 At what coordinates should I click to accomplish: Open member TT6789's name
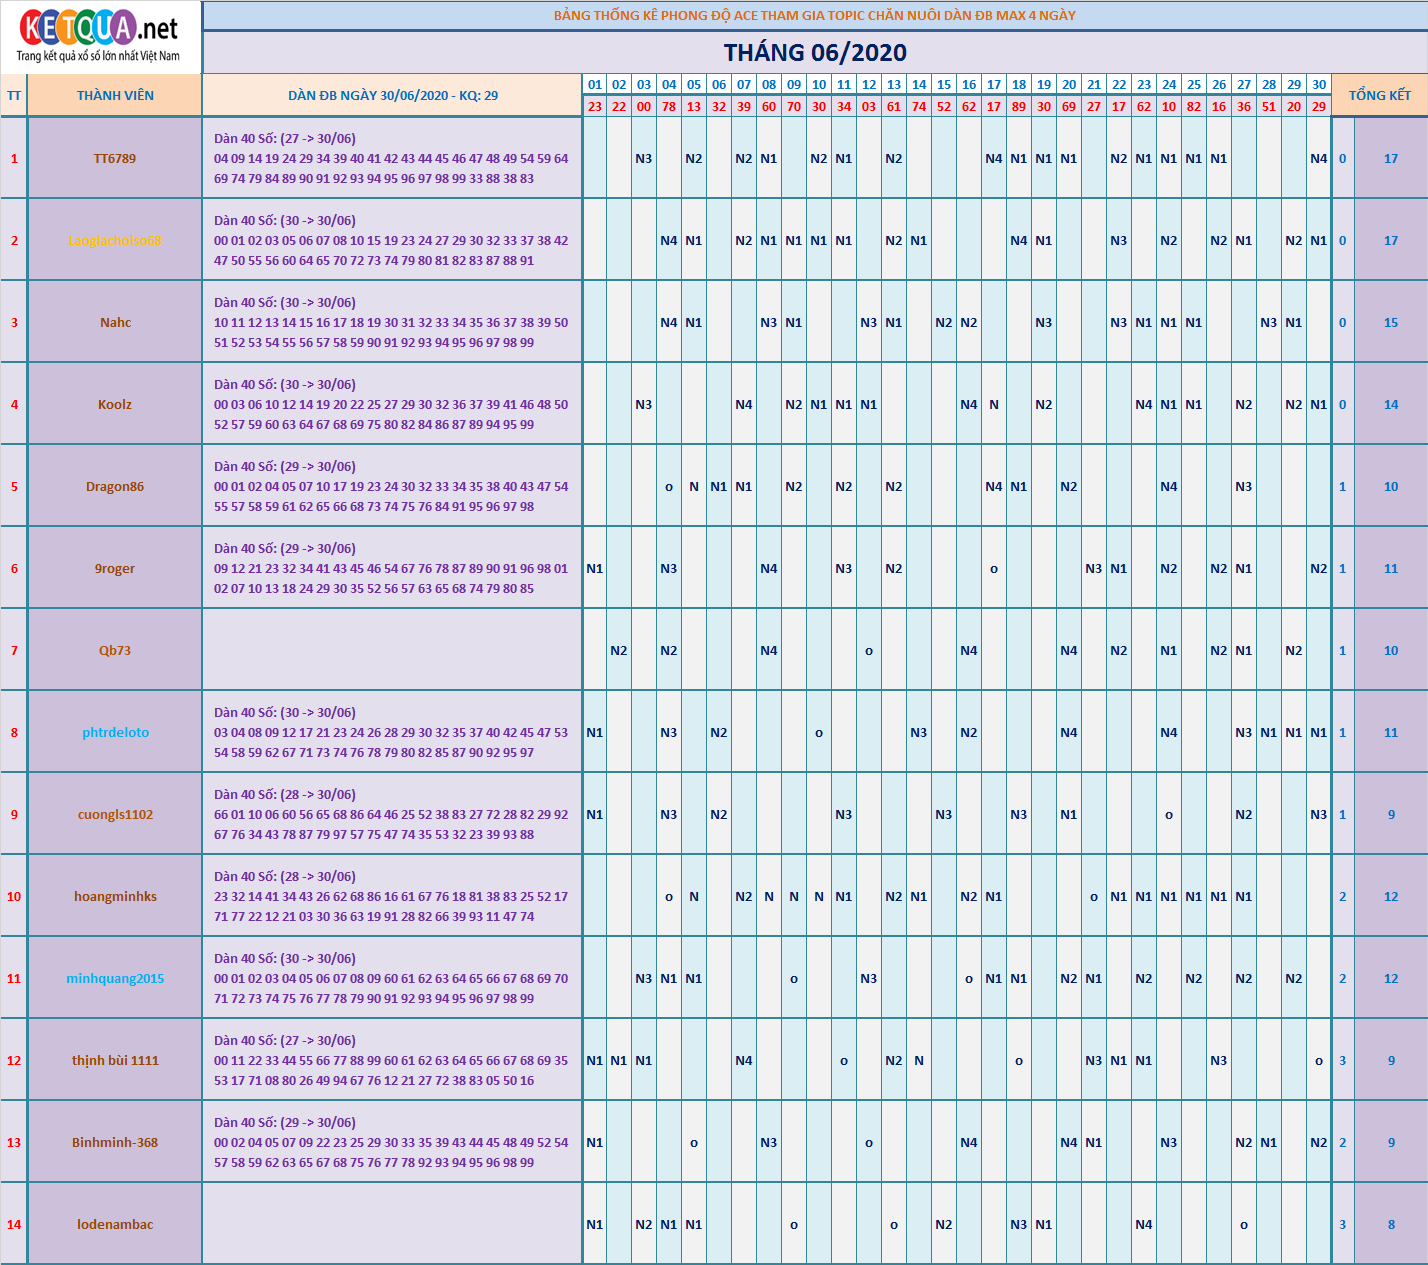pos(115,159)
